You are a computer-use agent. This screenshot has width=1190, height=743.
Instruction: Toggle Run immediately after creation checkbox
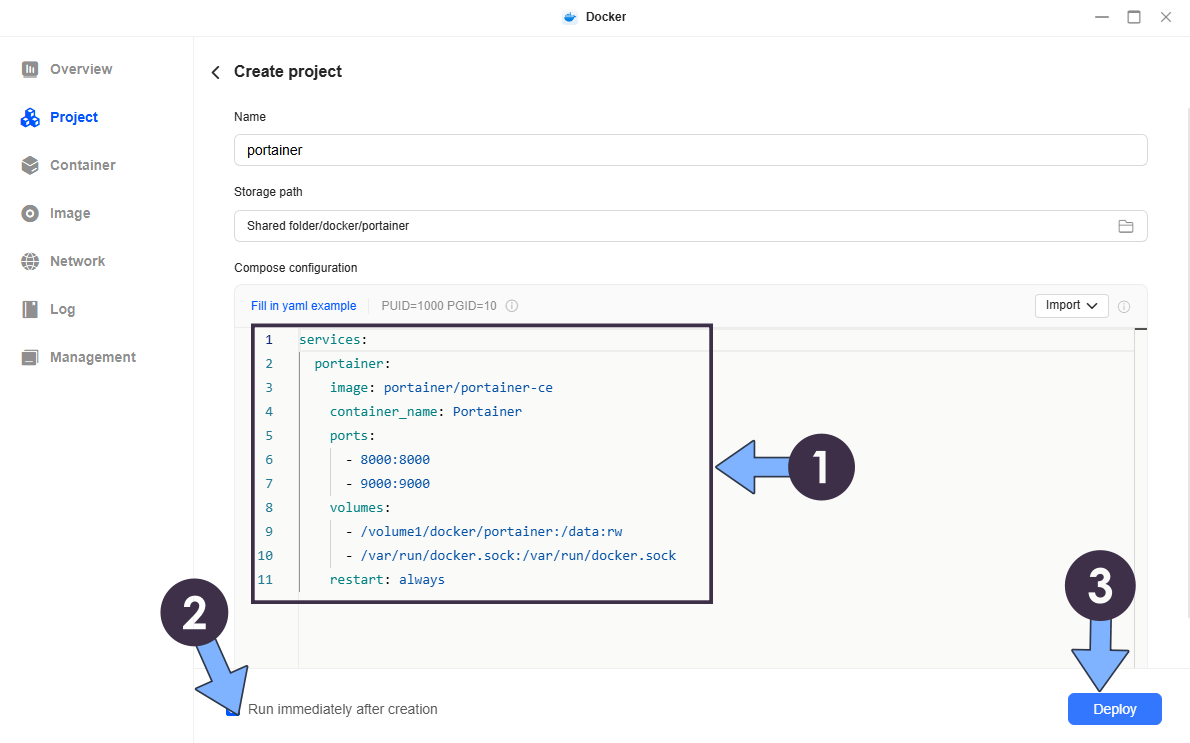[x=233, y=709]
